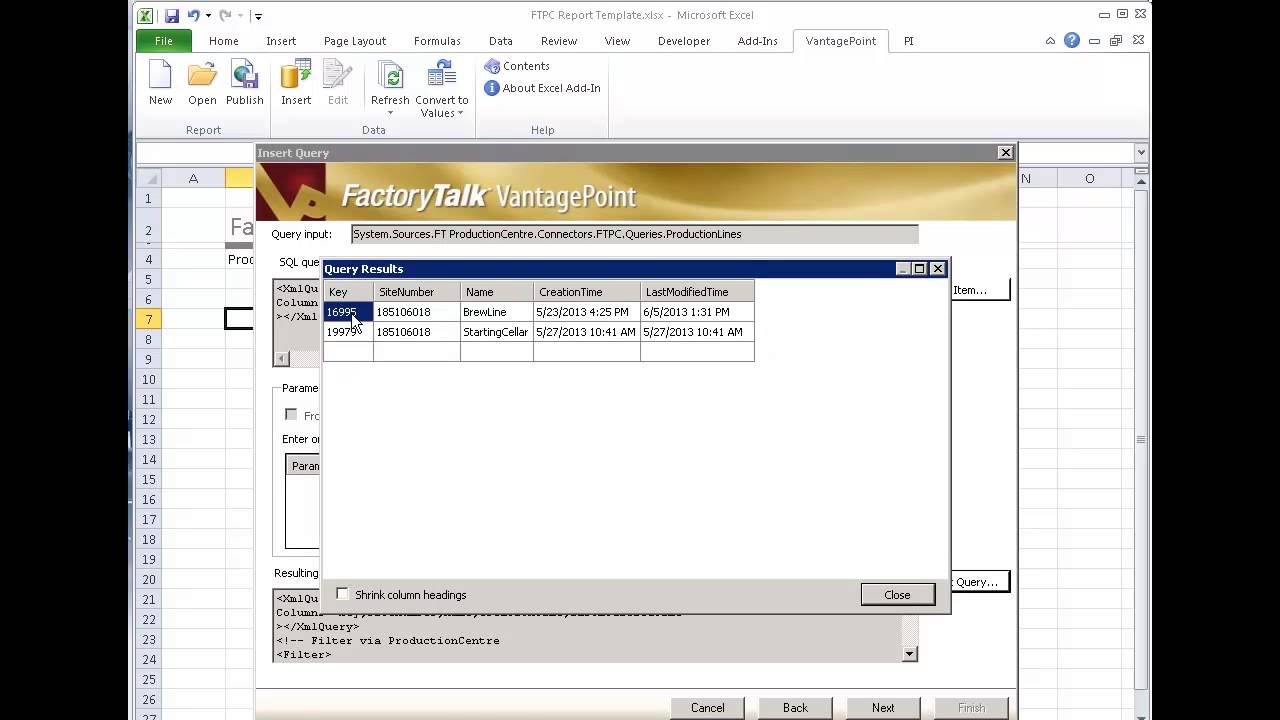Switch to the Add-Ins tab
This screenshot has height=720, width=1280.
(x=757, y=41)
